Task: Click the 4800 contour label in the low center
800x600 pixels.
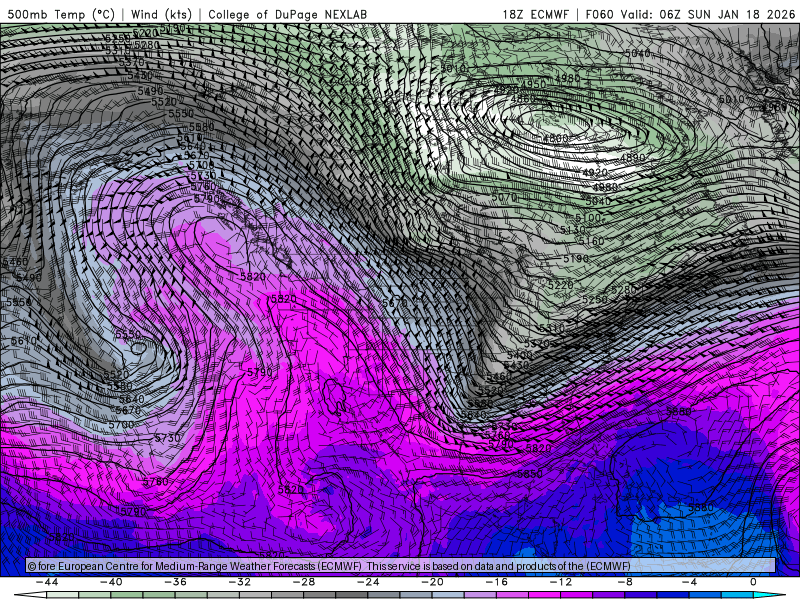Action: (556, 138)
